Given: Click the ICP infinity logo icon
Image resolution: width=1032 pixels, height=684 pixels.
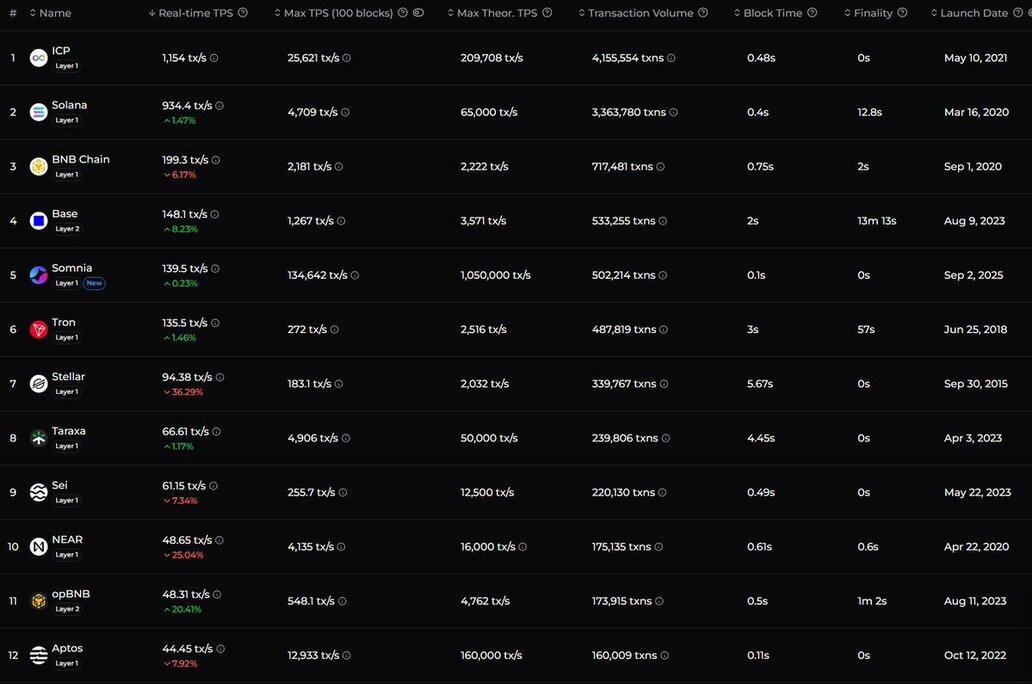Looking at the screenshot, I should pyautogui.click(x=39, y=58).
